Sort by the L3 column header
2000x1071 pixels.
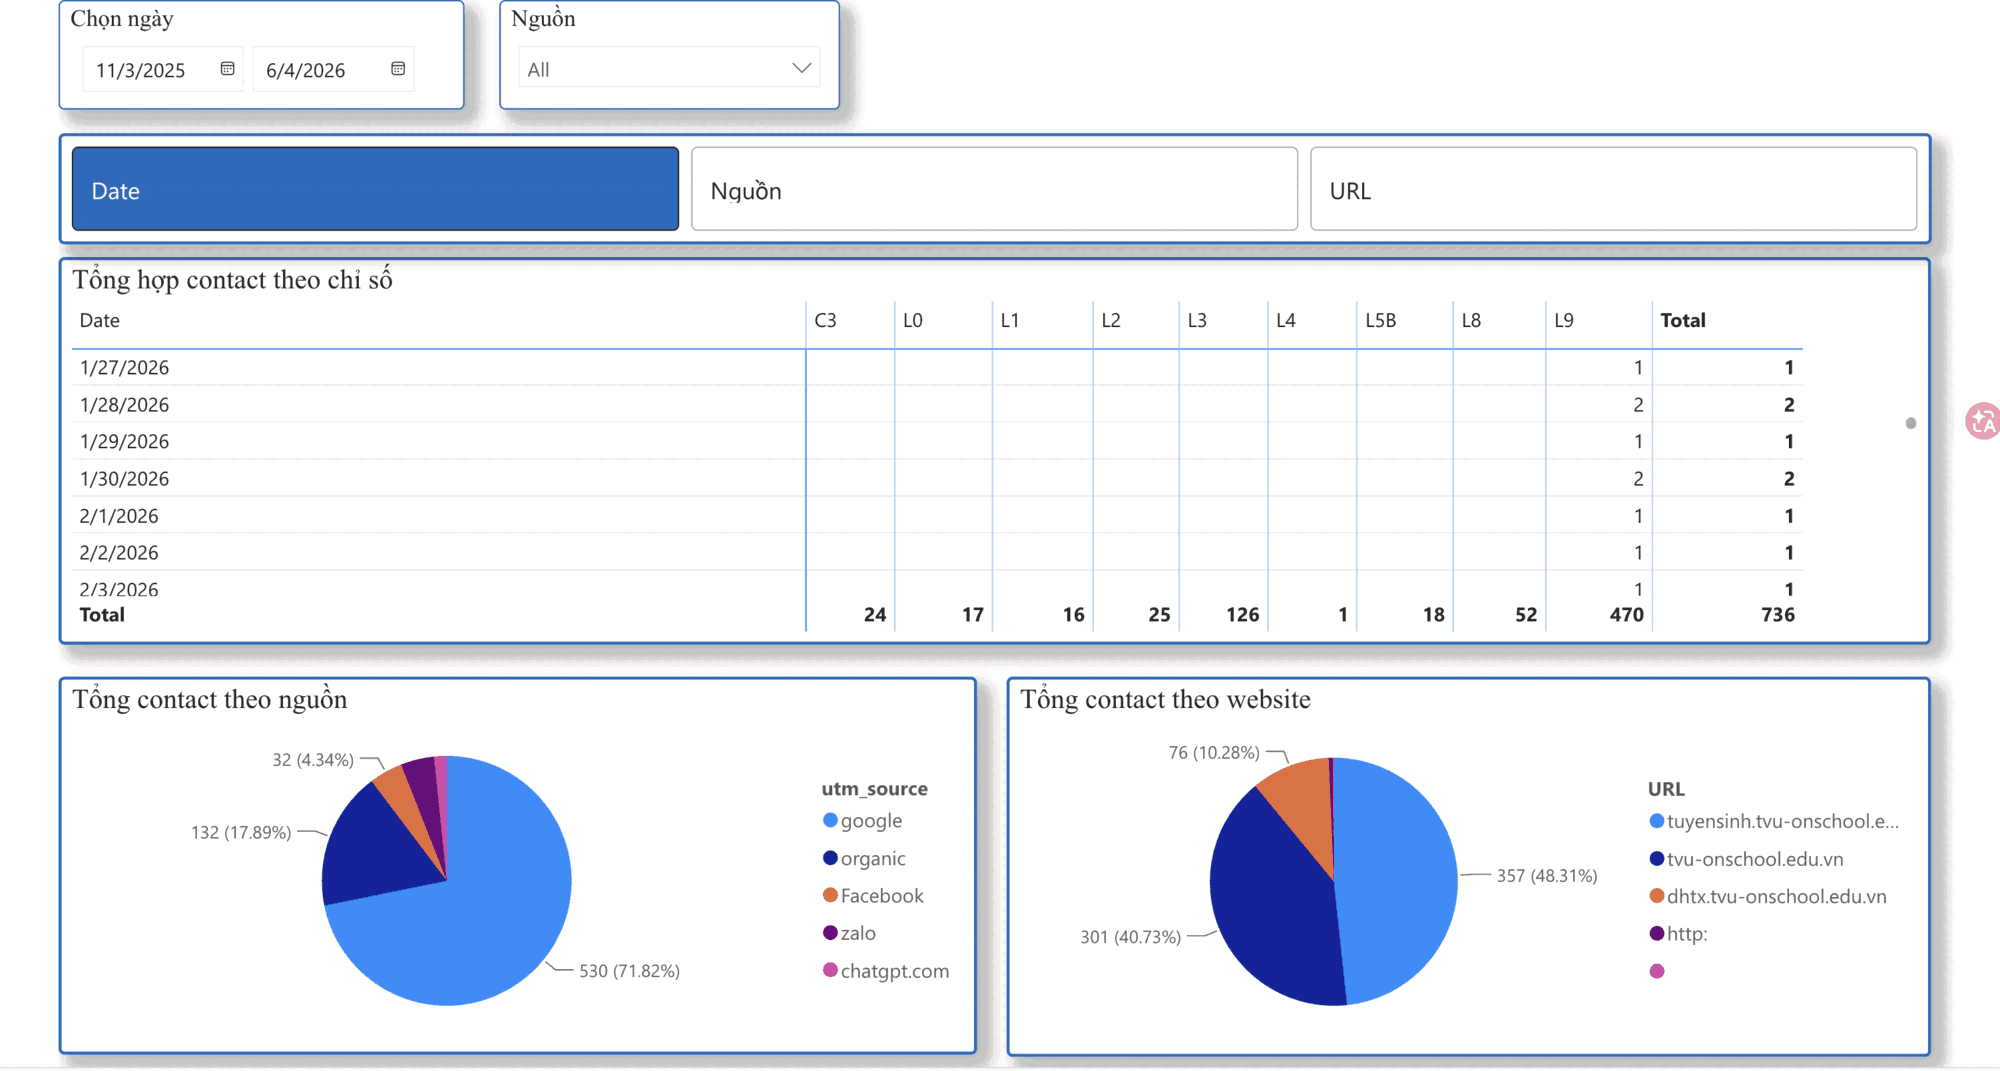coord(1197,321)
